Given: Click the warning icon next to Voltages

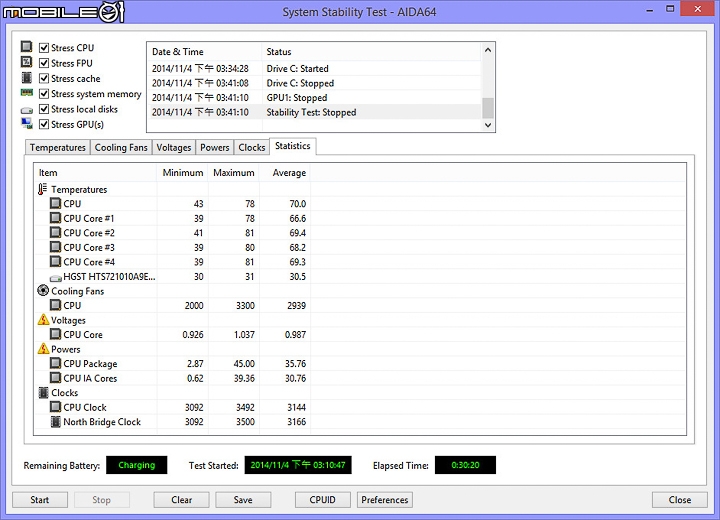Looking at the screenshot, I should (43, 320).
